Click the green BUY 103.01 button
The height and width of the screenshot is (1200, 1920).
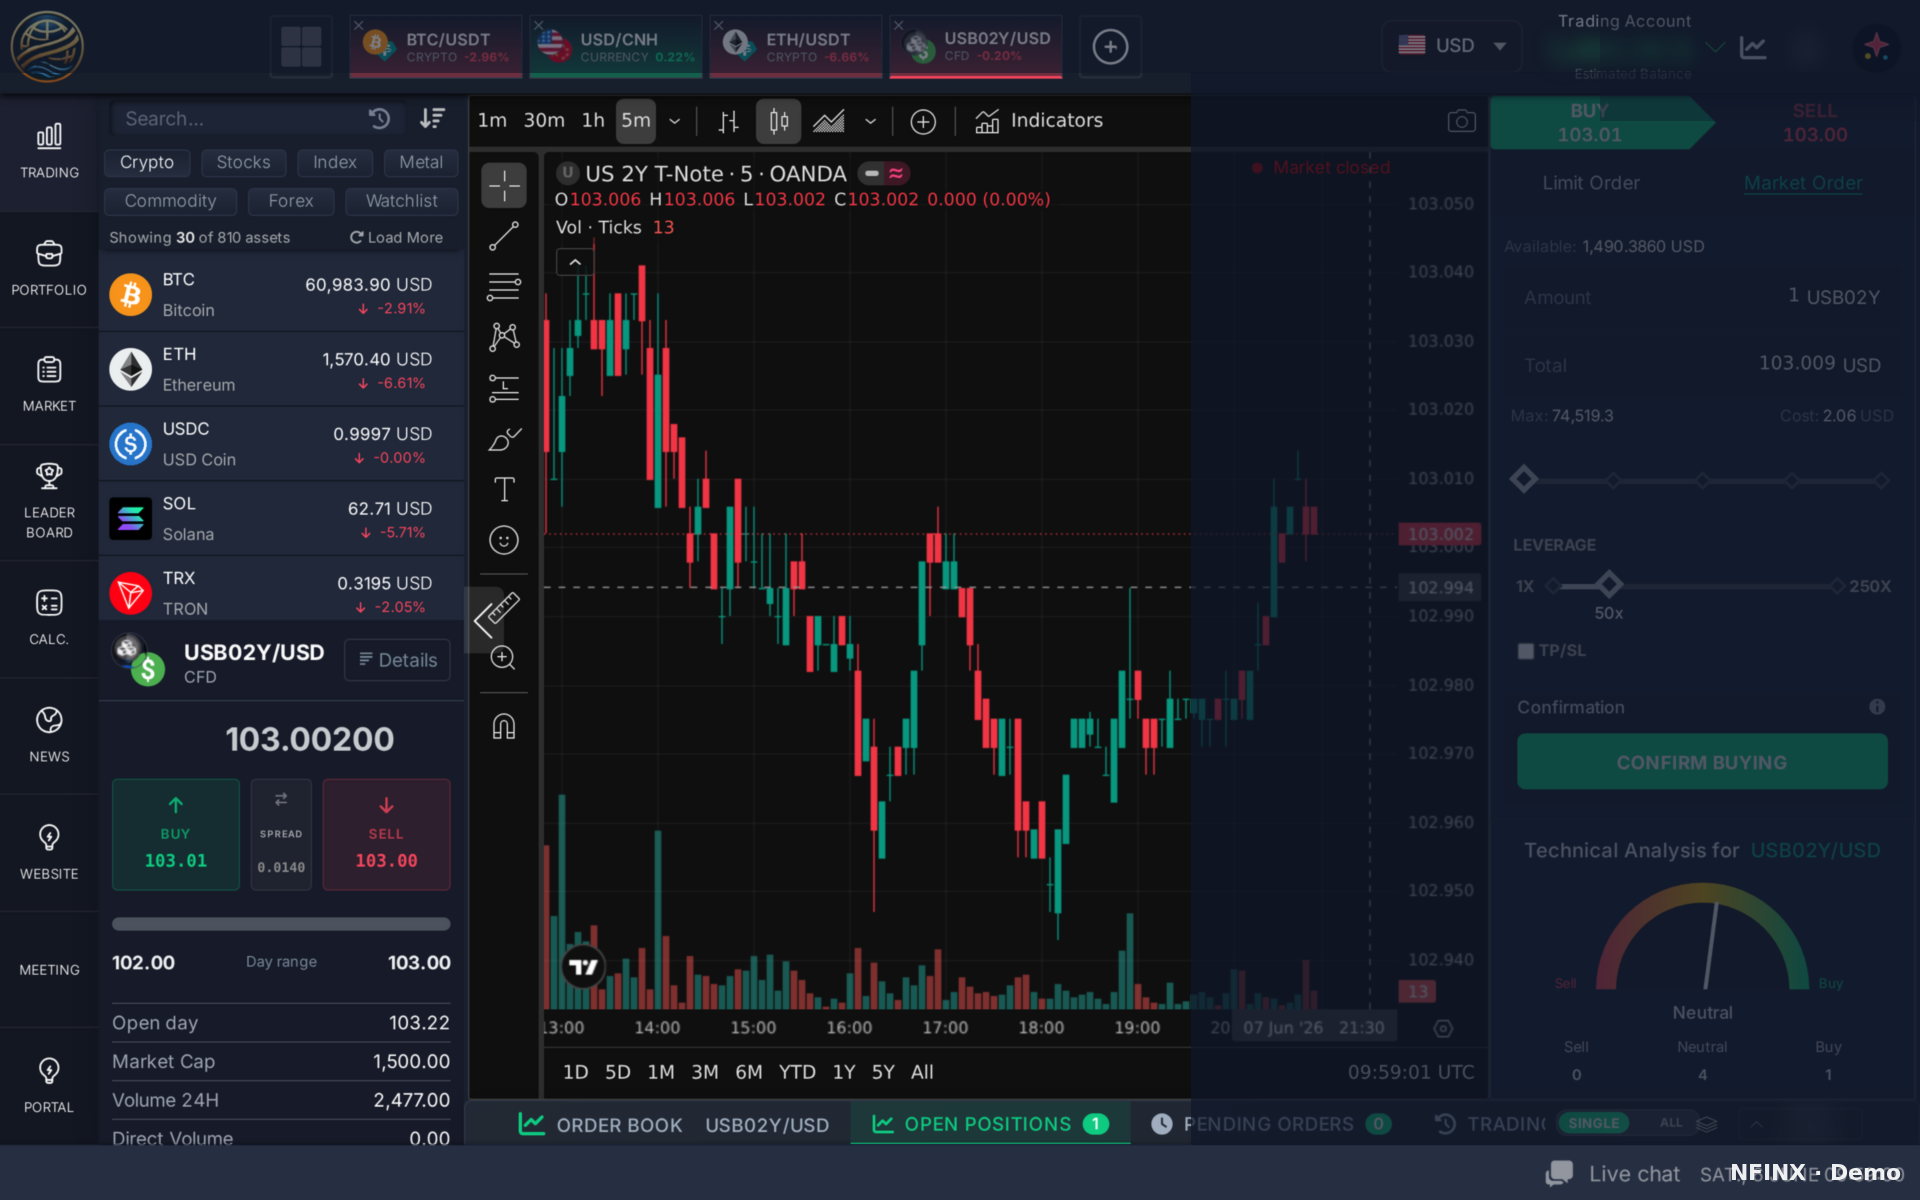(x=176, y=834)
